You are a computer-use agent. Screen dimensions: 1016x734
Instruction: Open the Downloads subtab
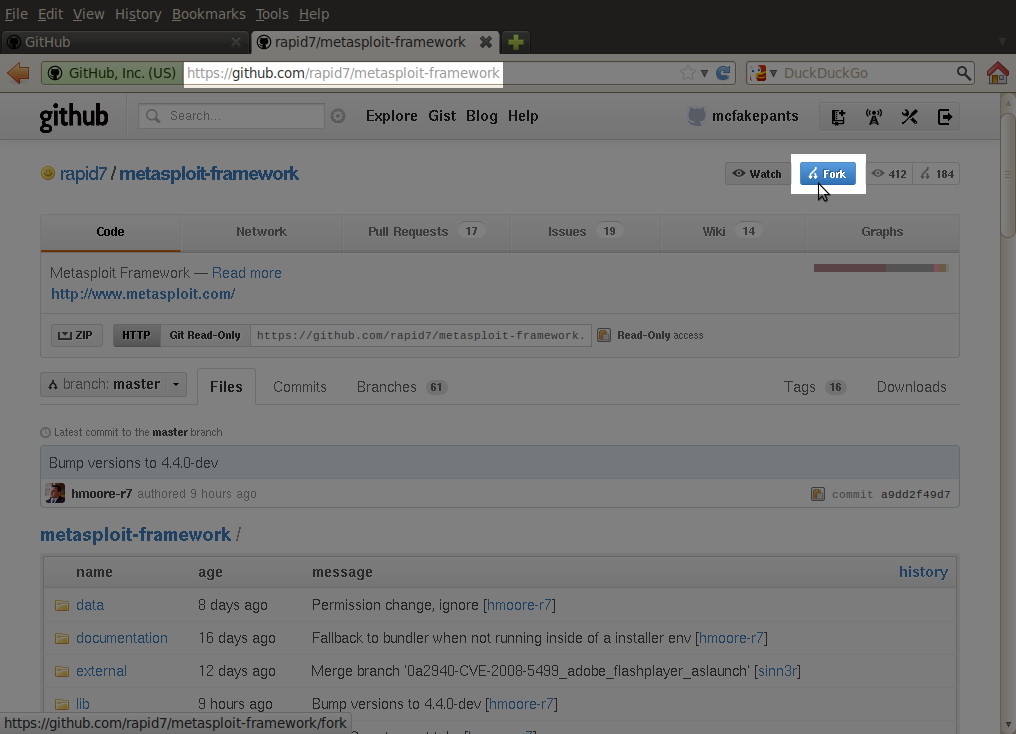click(911, 387)
